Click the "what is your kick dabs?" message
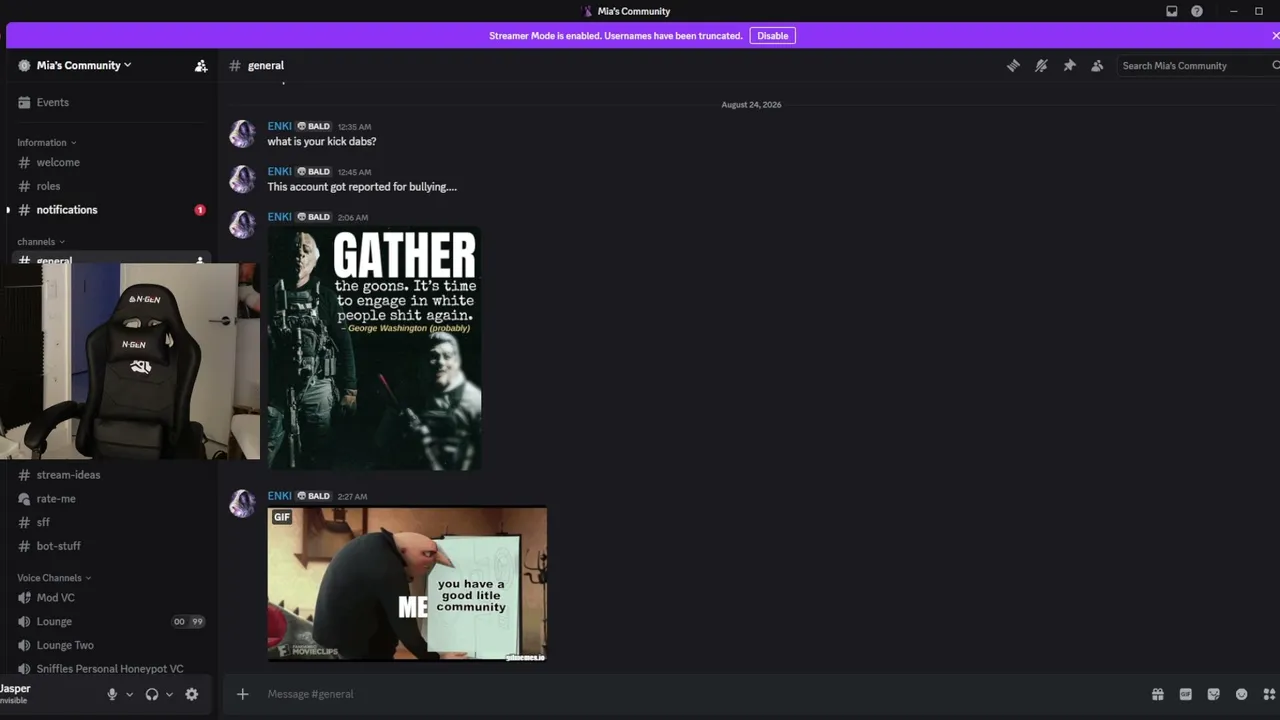 coord(322,142)
